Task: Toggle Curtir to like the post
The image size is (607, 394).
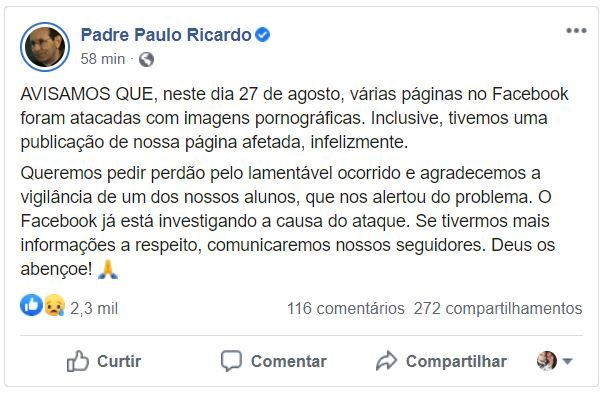Action: 104,361
